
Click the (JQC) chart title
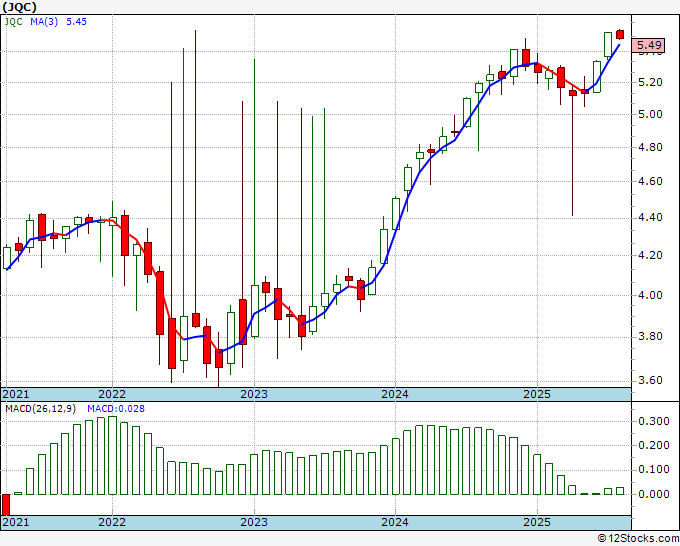[20, 7]
